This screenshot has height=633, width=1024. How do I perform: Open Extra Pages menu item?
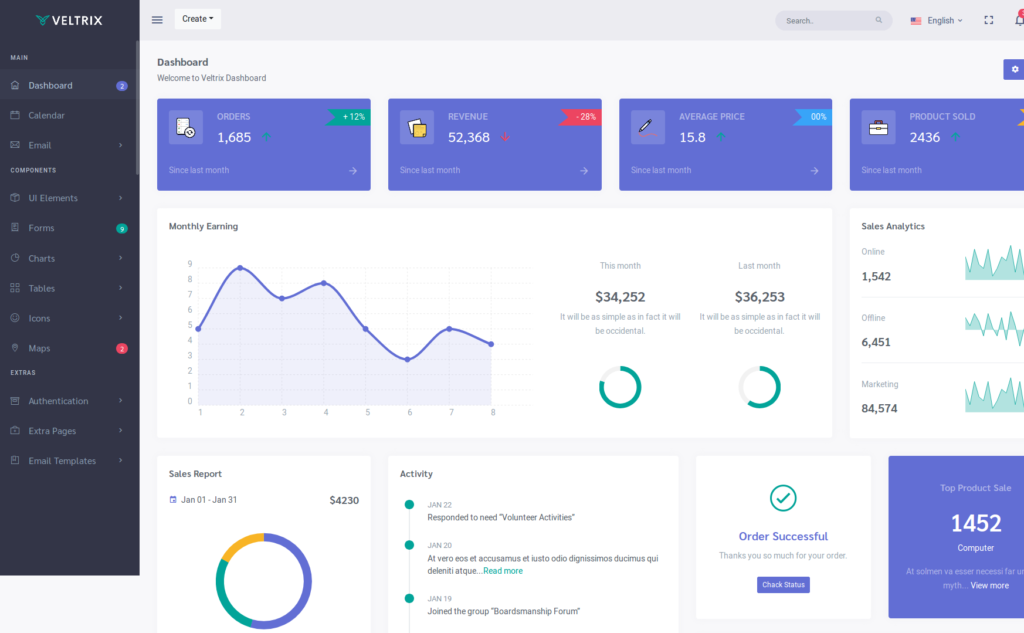pos(69,430)
